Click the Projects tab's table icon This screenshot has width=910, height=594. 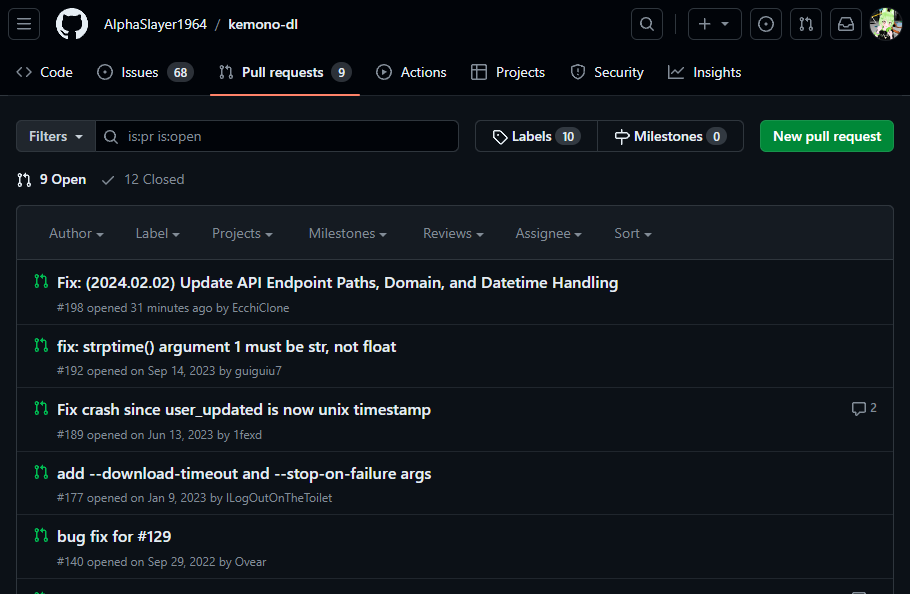[479, 73]
